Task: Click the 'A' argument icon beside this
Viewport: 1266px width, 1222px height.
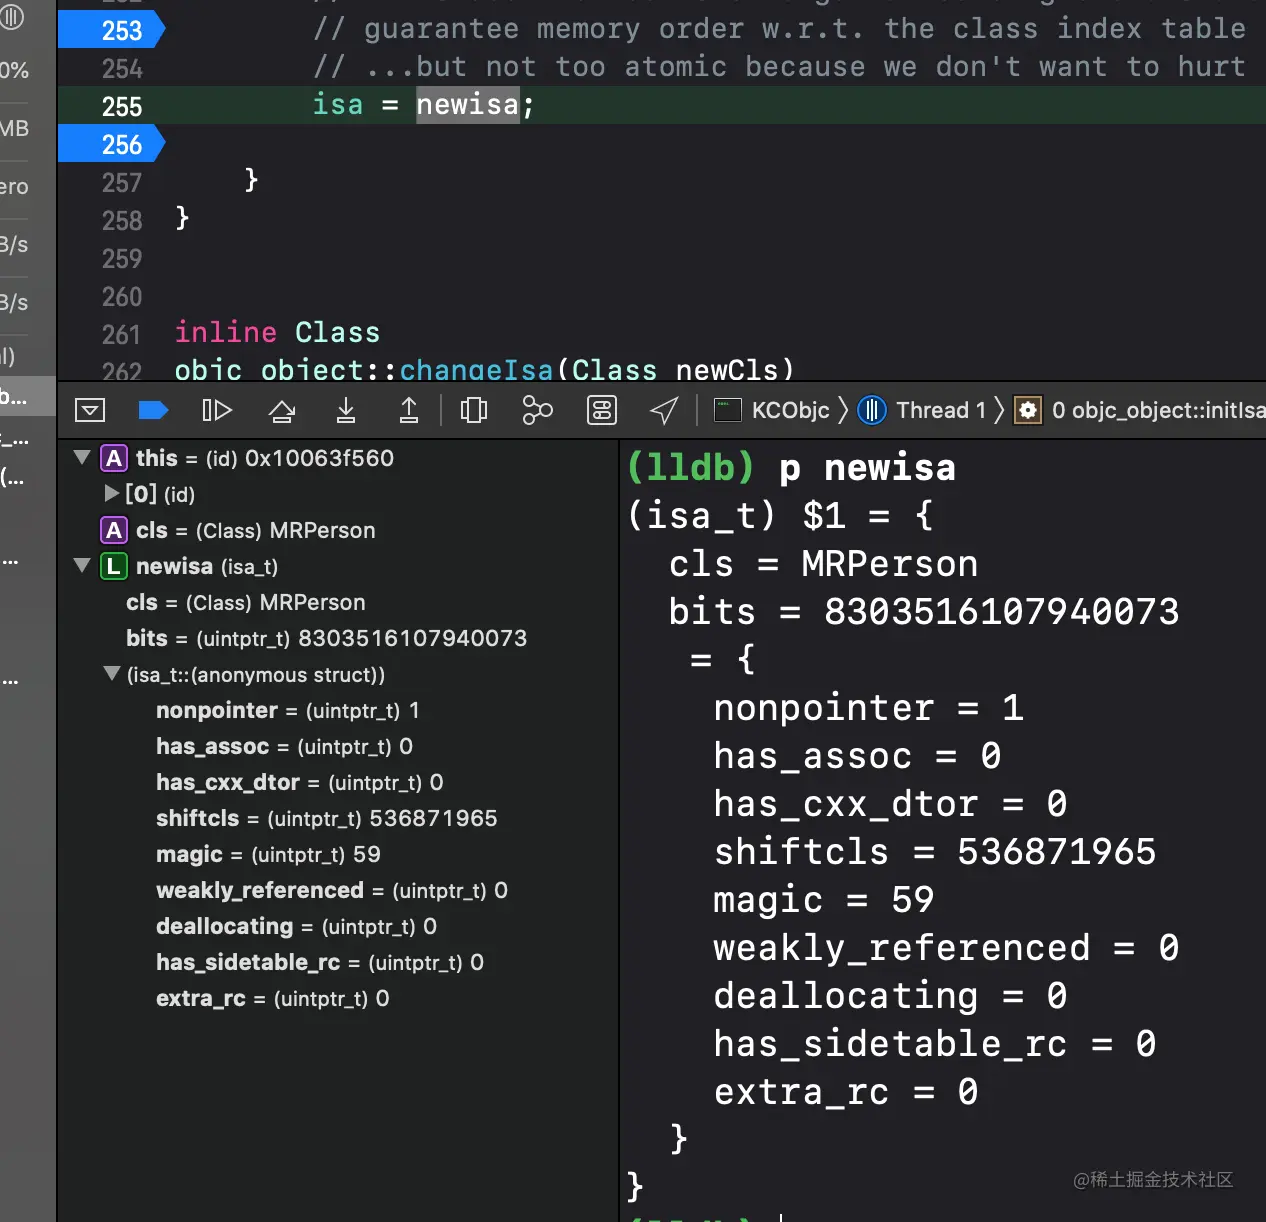Action: (x=114, y=458)
